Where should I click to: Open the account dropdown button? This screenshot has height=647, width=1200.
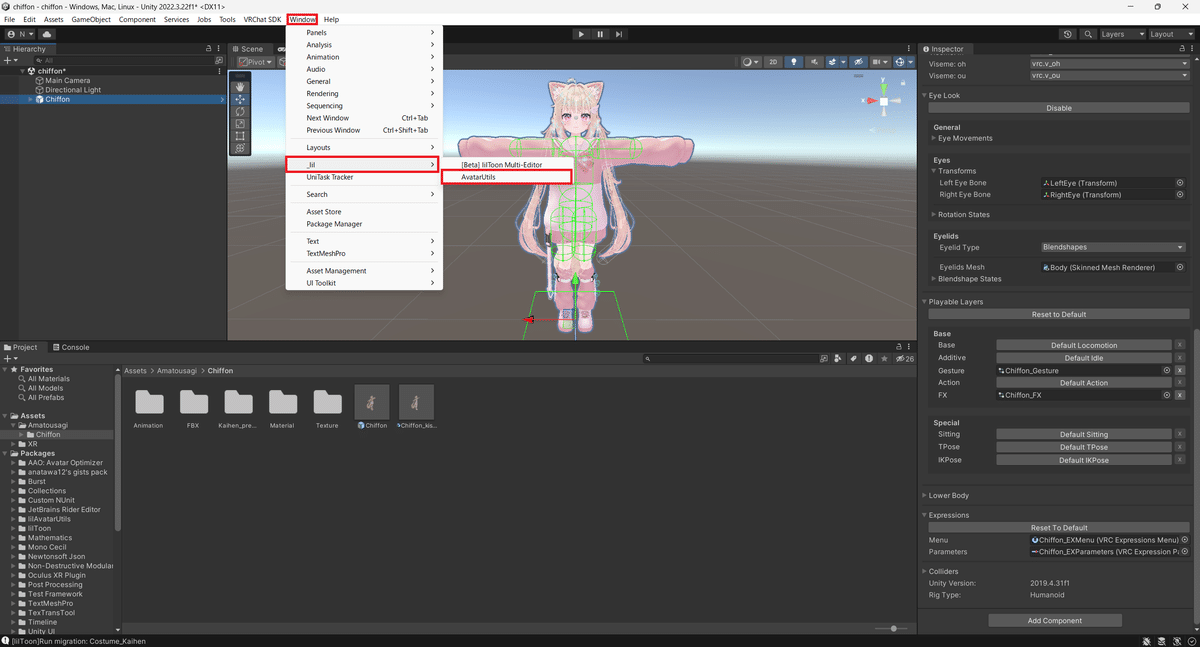(x=20, y=34)
